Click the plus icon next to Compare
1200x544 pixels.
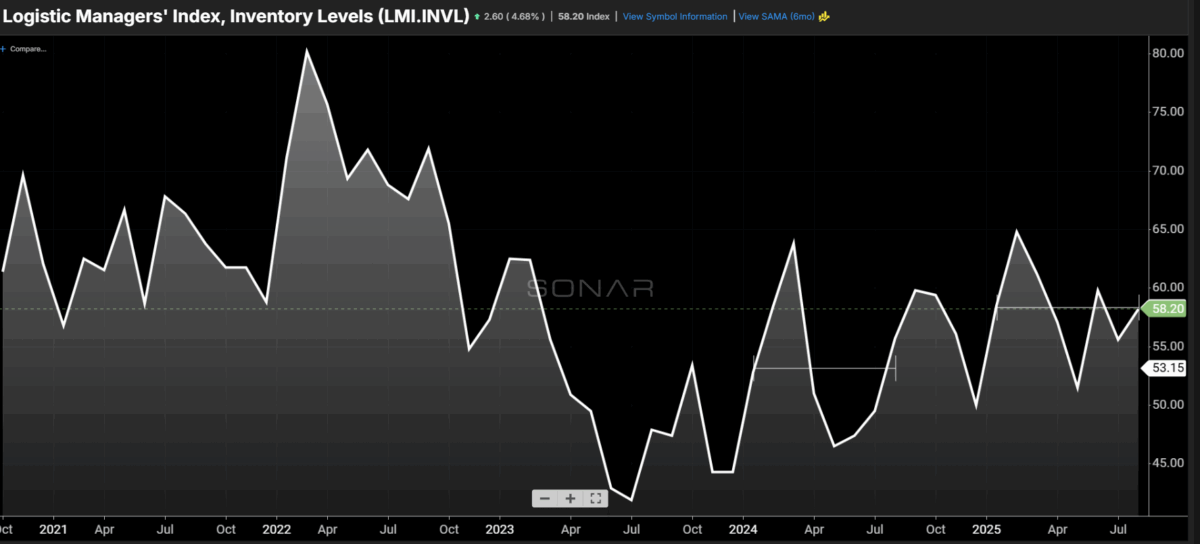(4, 48)
